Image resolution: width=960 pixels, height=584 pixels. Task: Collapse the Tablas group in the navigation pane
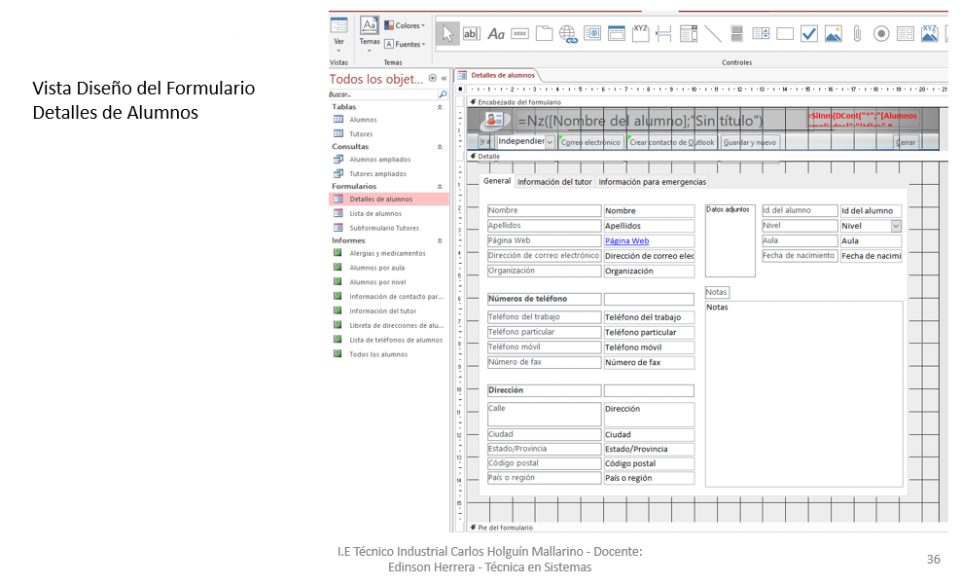(x=440, y=106)
